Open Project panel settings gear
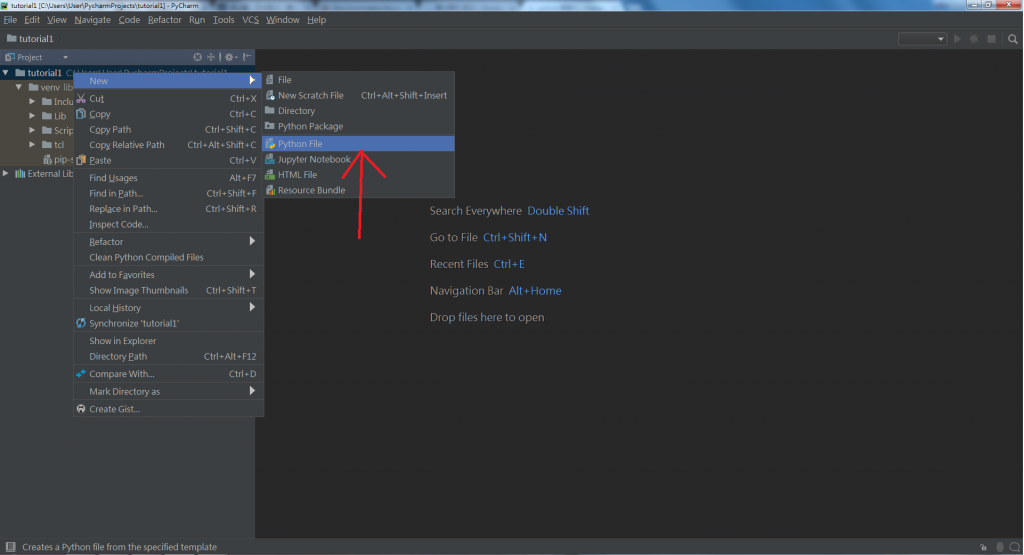Screen dimensions: 1024x555 pos(231,57)
